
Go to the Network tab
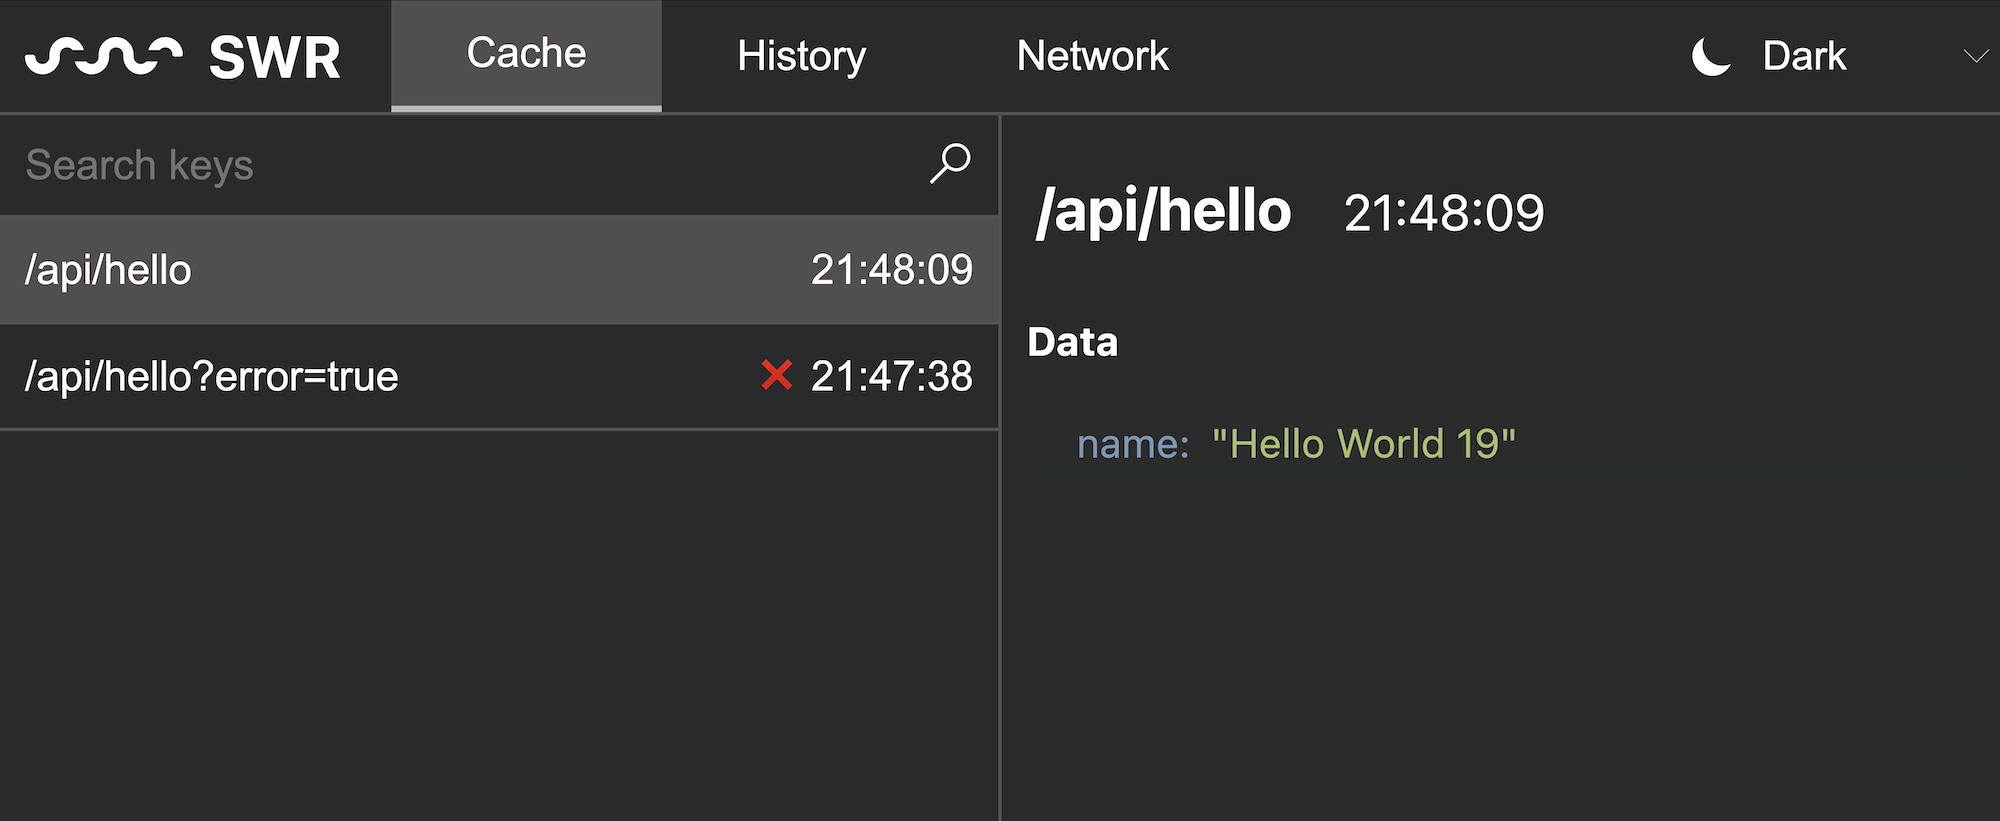tap(1092, 56)
